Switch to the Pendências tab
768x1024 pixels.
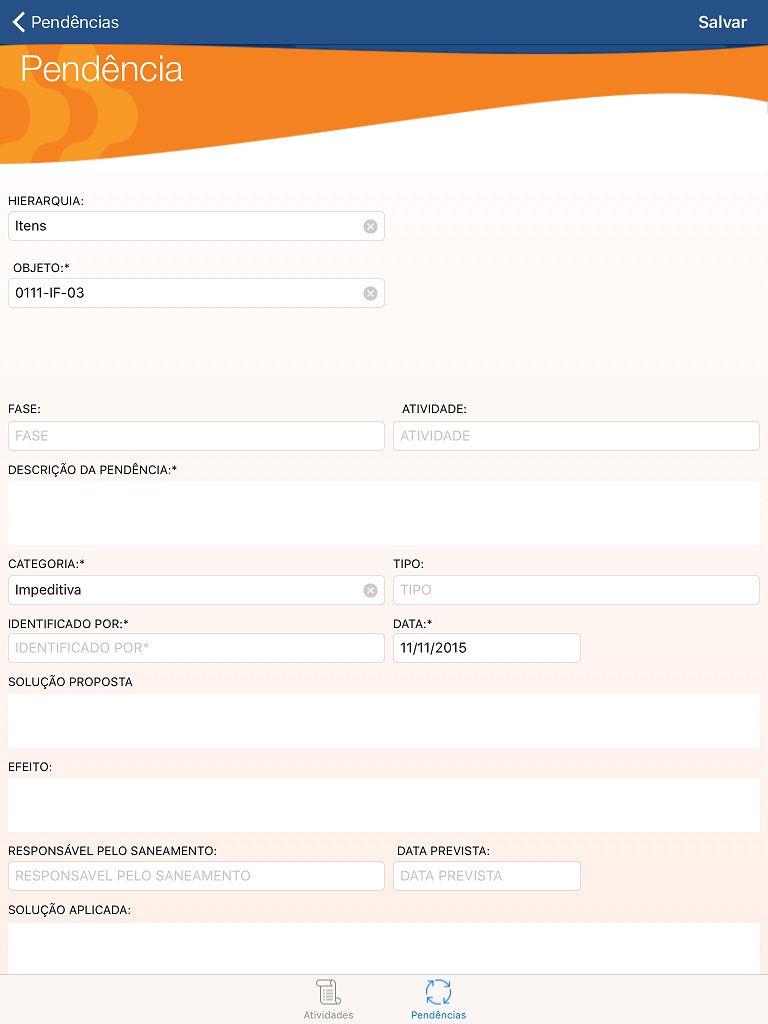[x=438, y=999]
